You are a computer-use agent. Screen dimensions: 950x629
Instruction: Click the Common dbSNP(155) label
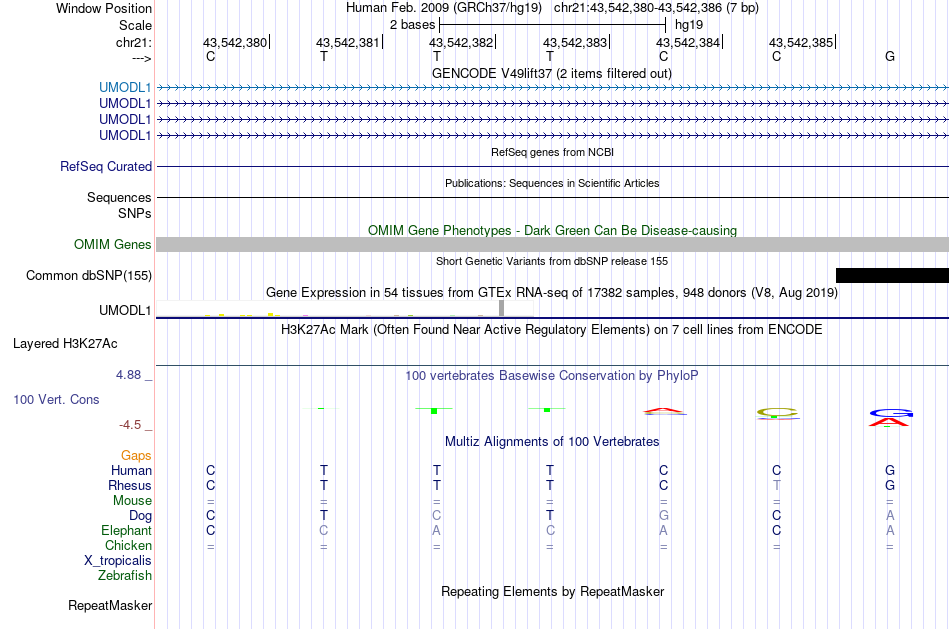(89, 276)
